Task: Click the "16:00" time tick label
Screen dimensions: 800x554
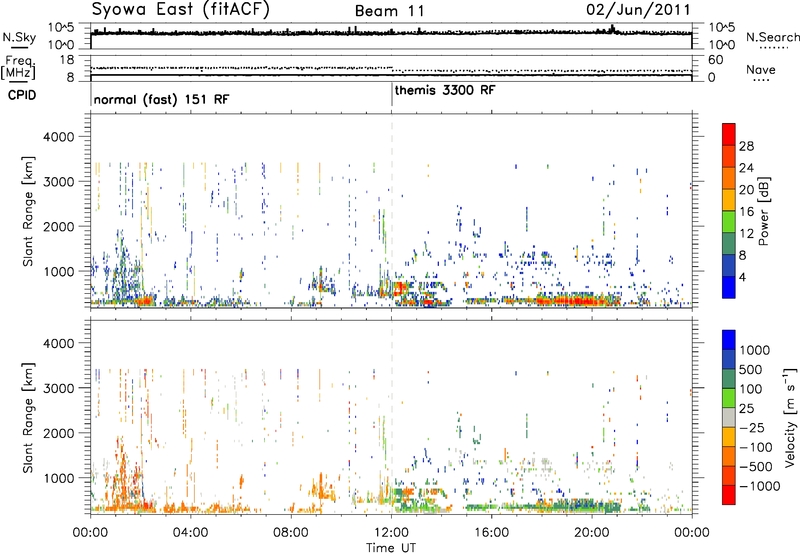Action: [491, 533]
